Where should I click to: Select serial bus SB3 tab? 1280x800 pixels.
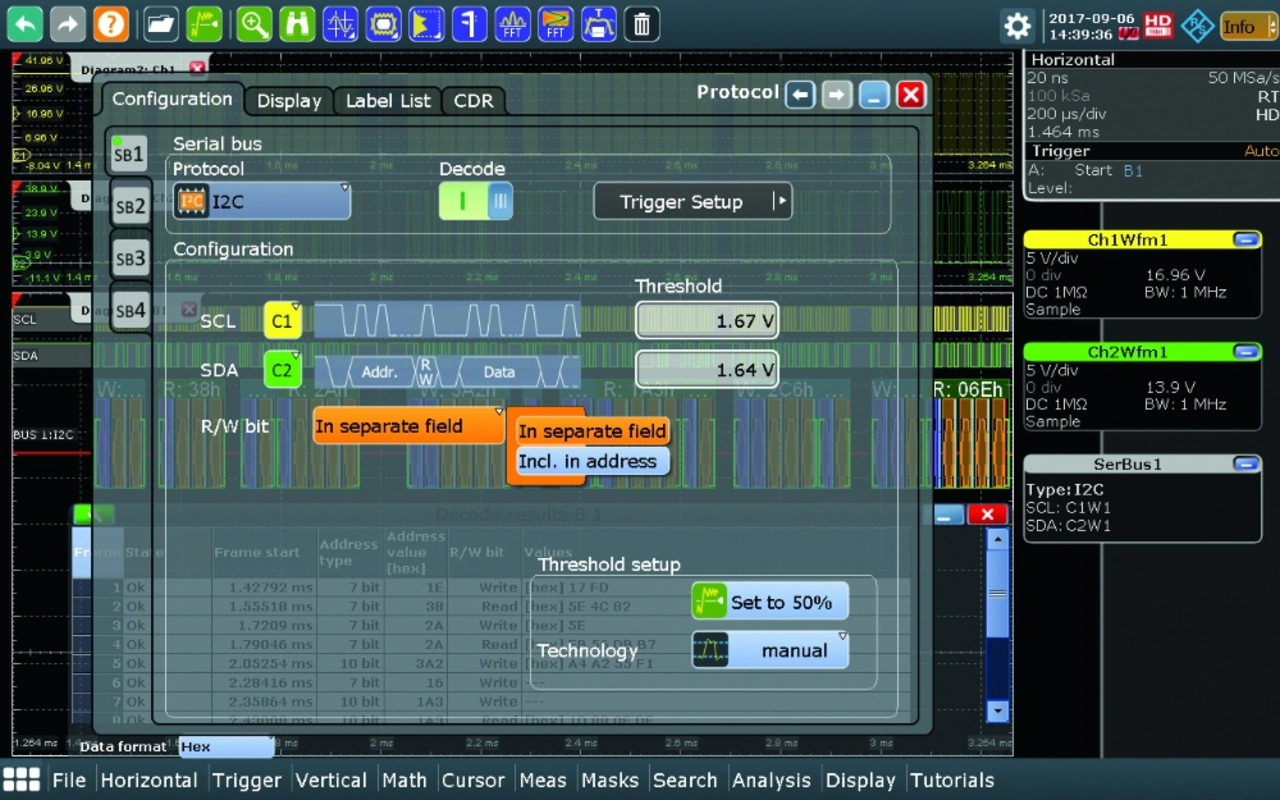[130, 259]
